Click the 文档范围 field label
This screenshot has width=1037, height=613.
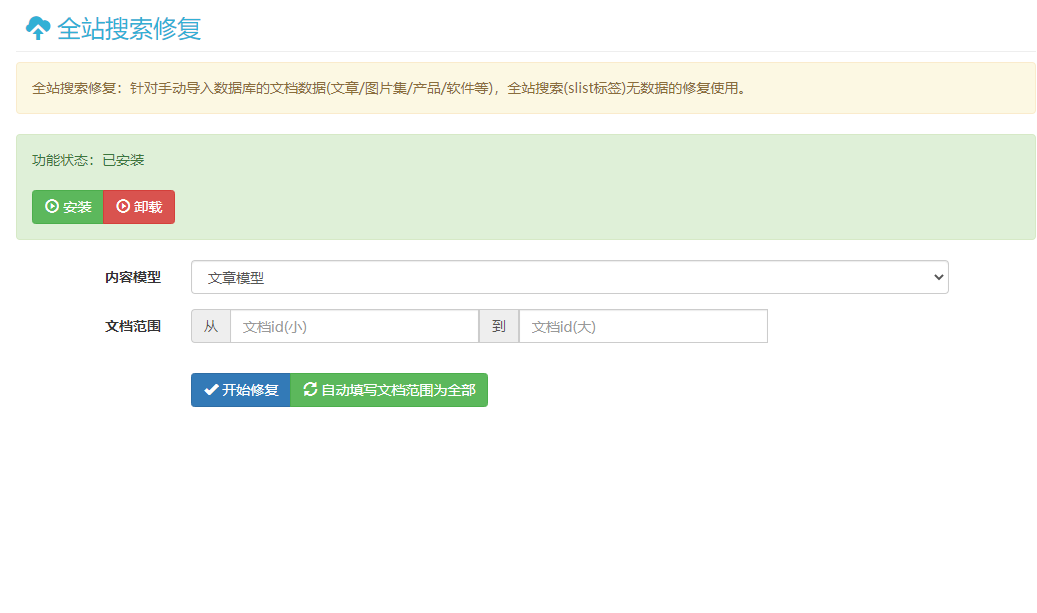point(133,326)
